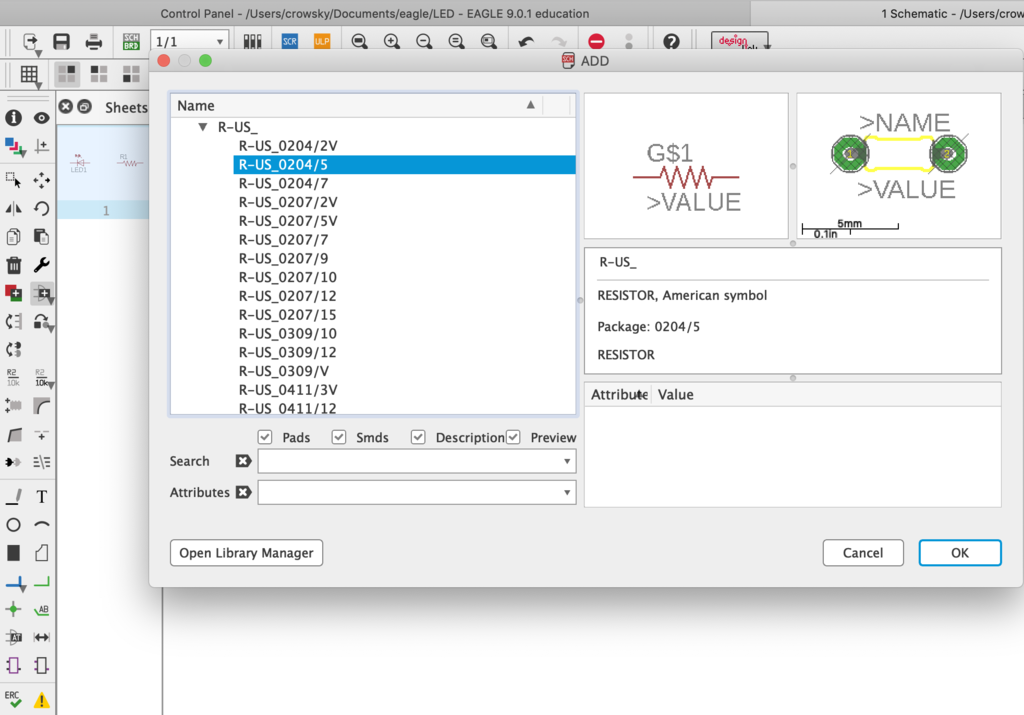Screen dimensions: 1024x715
Task: Click Open Library Manager button
Action: point(246,553)
